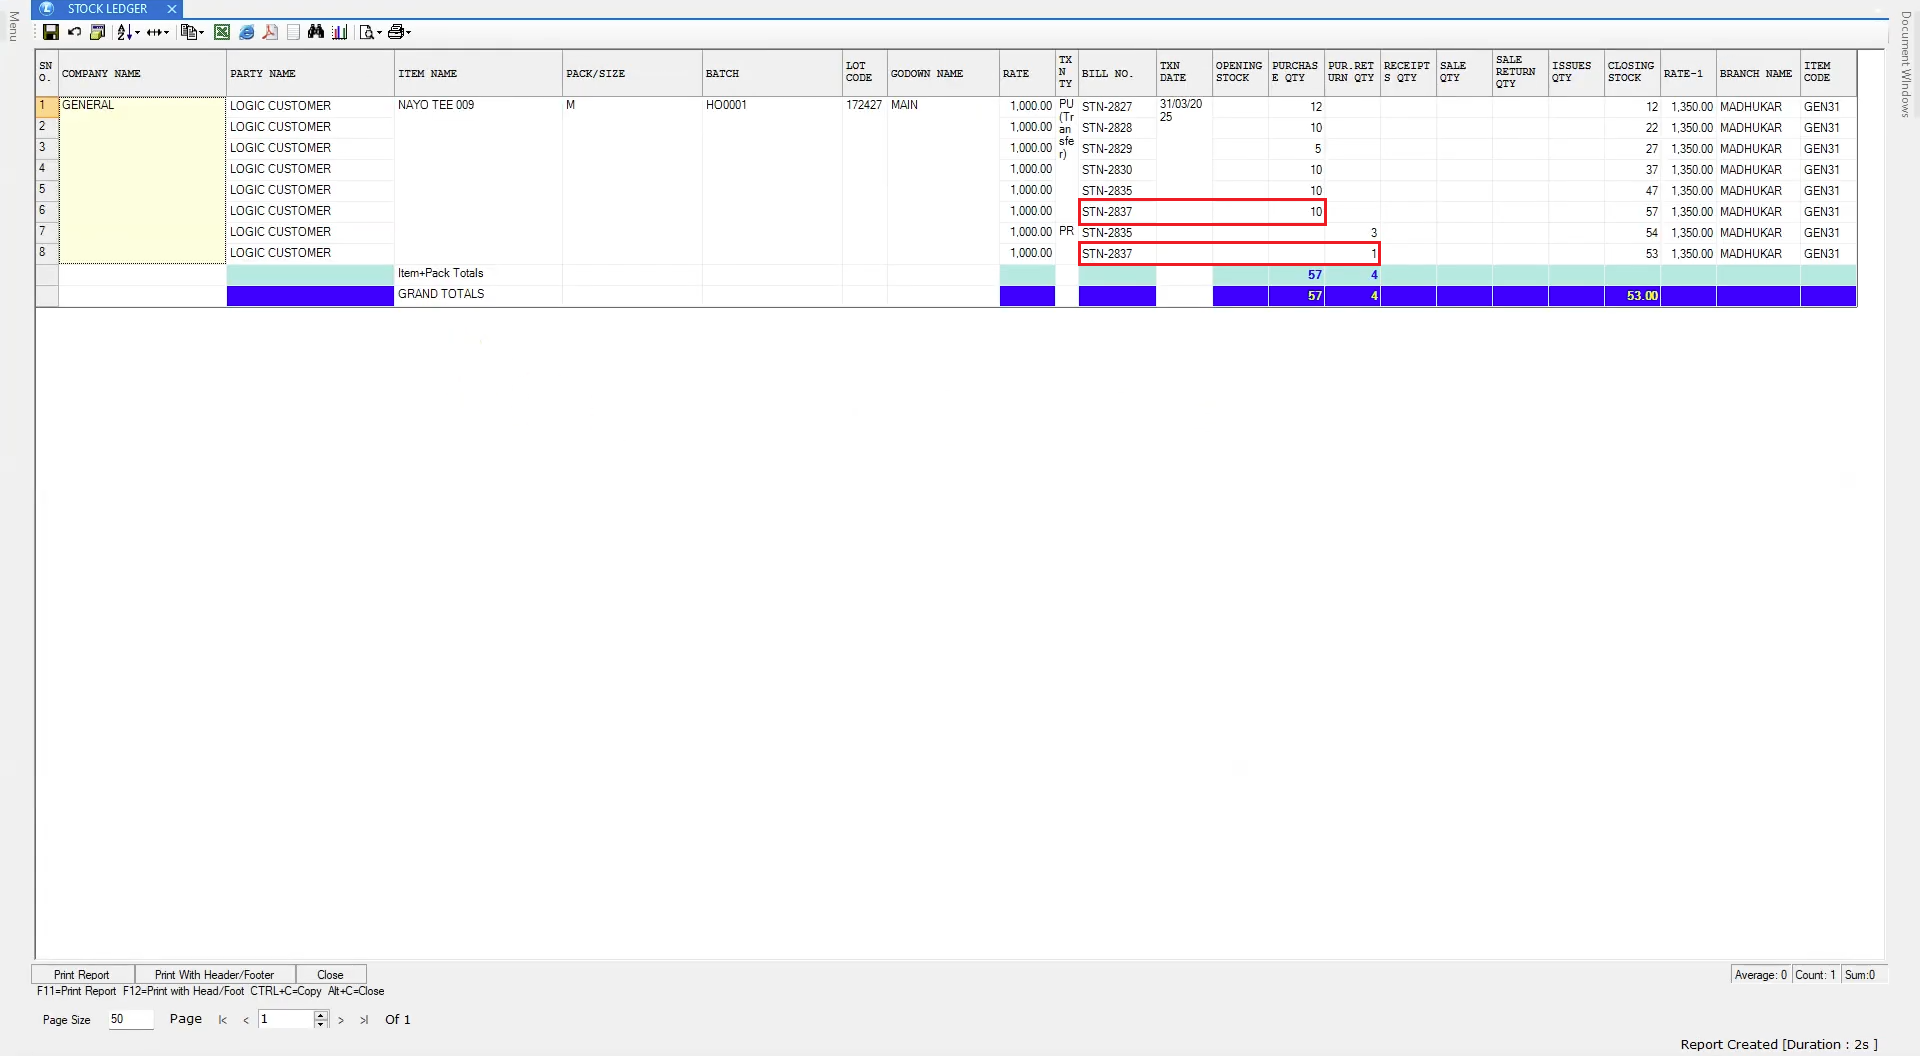This screenshot has width=1920, height=1056.
Task: Open report in Internet Explorer icon
Action: tap(246, 32)
